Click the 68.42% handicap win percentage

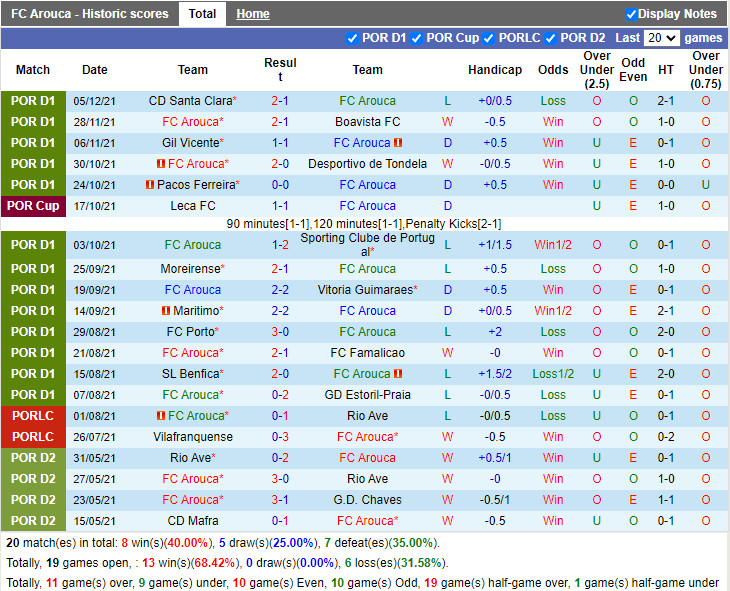tap(215, 563)
